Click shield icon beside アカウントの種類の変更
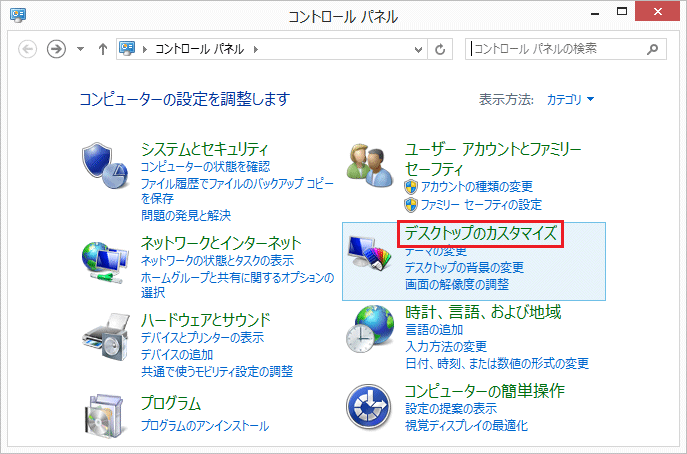687x454 pixels. [411, 187]
